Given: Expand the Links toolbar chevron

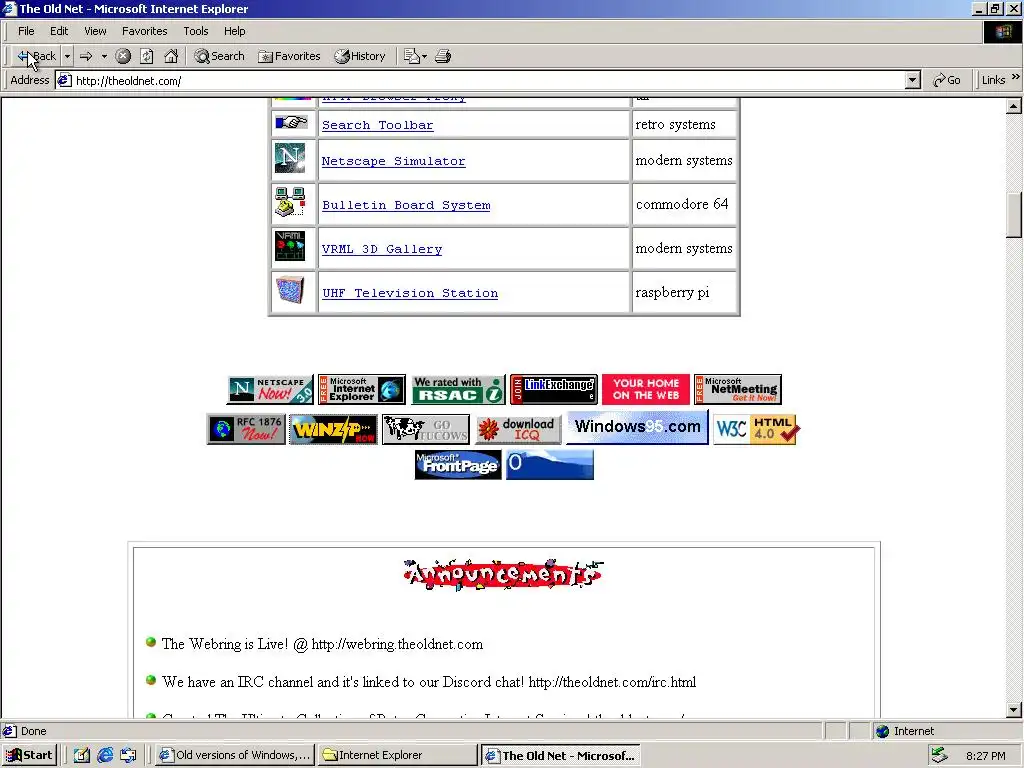Looking at the screenshot, I should click(1016, 77).
